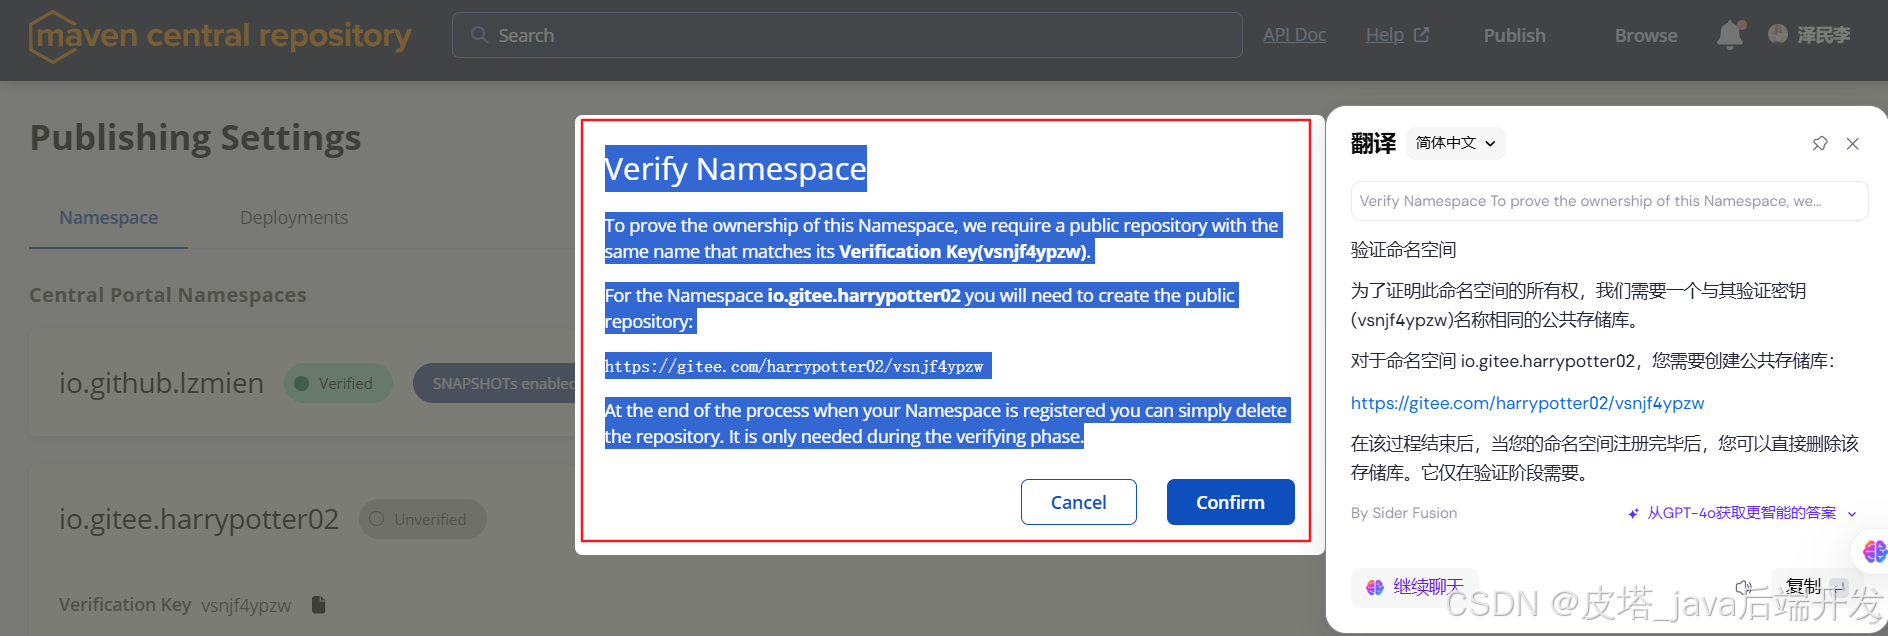
Task: Select the io.gitee.harrypotter02 namespace name
Action: (199, 519)
